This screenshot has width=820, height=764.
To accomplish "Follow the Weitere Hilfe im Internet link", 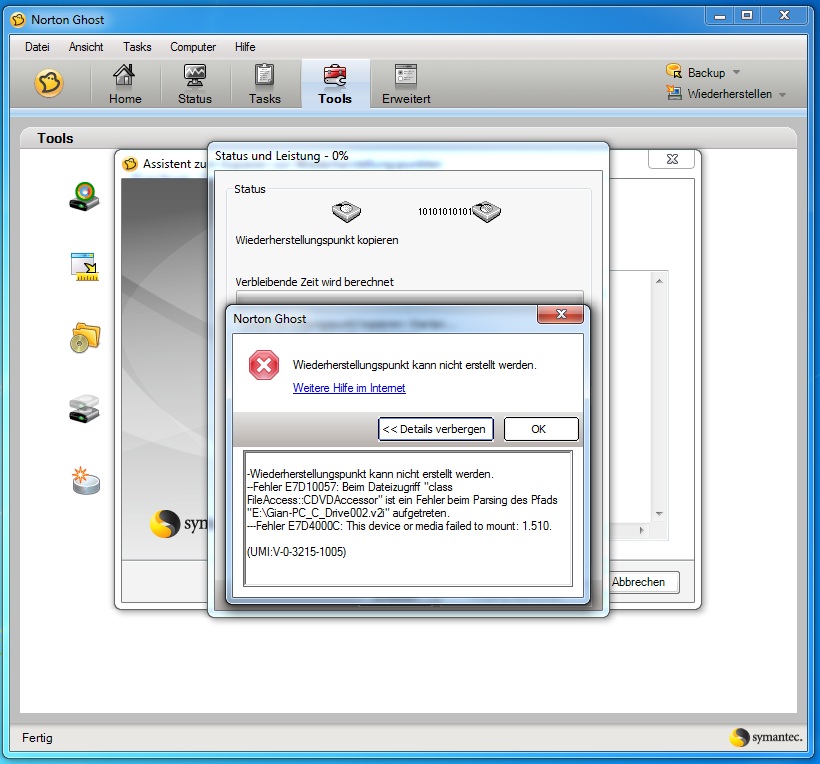I will (x=349, y=388).
